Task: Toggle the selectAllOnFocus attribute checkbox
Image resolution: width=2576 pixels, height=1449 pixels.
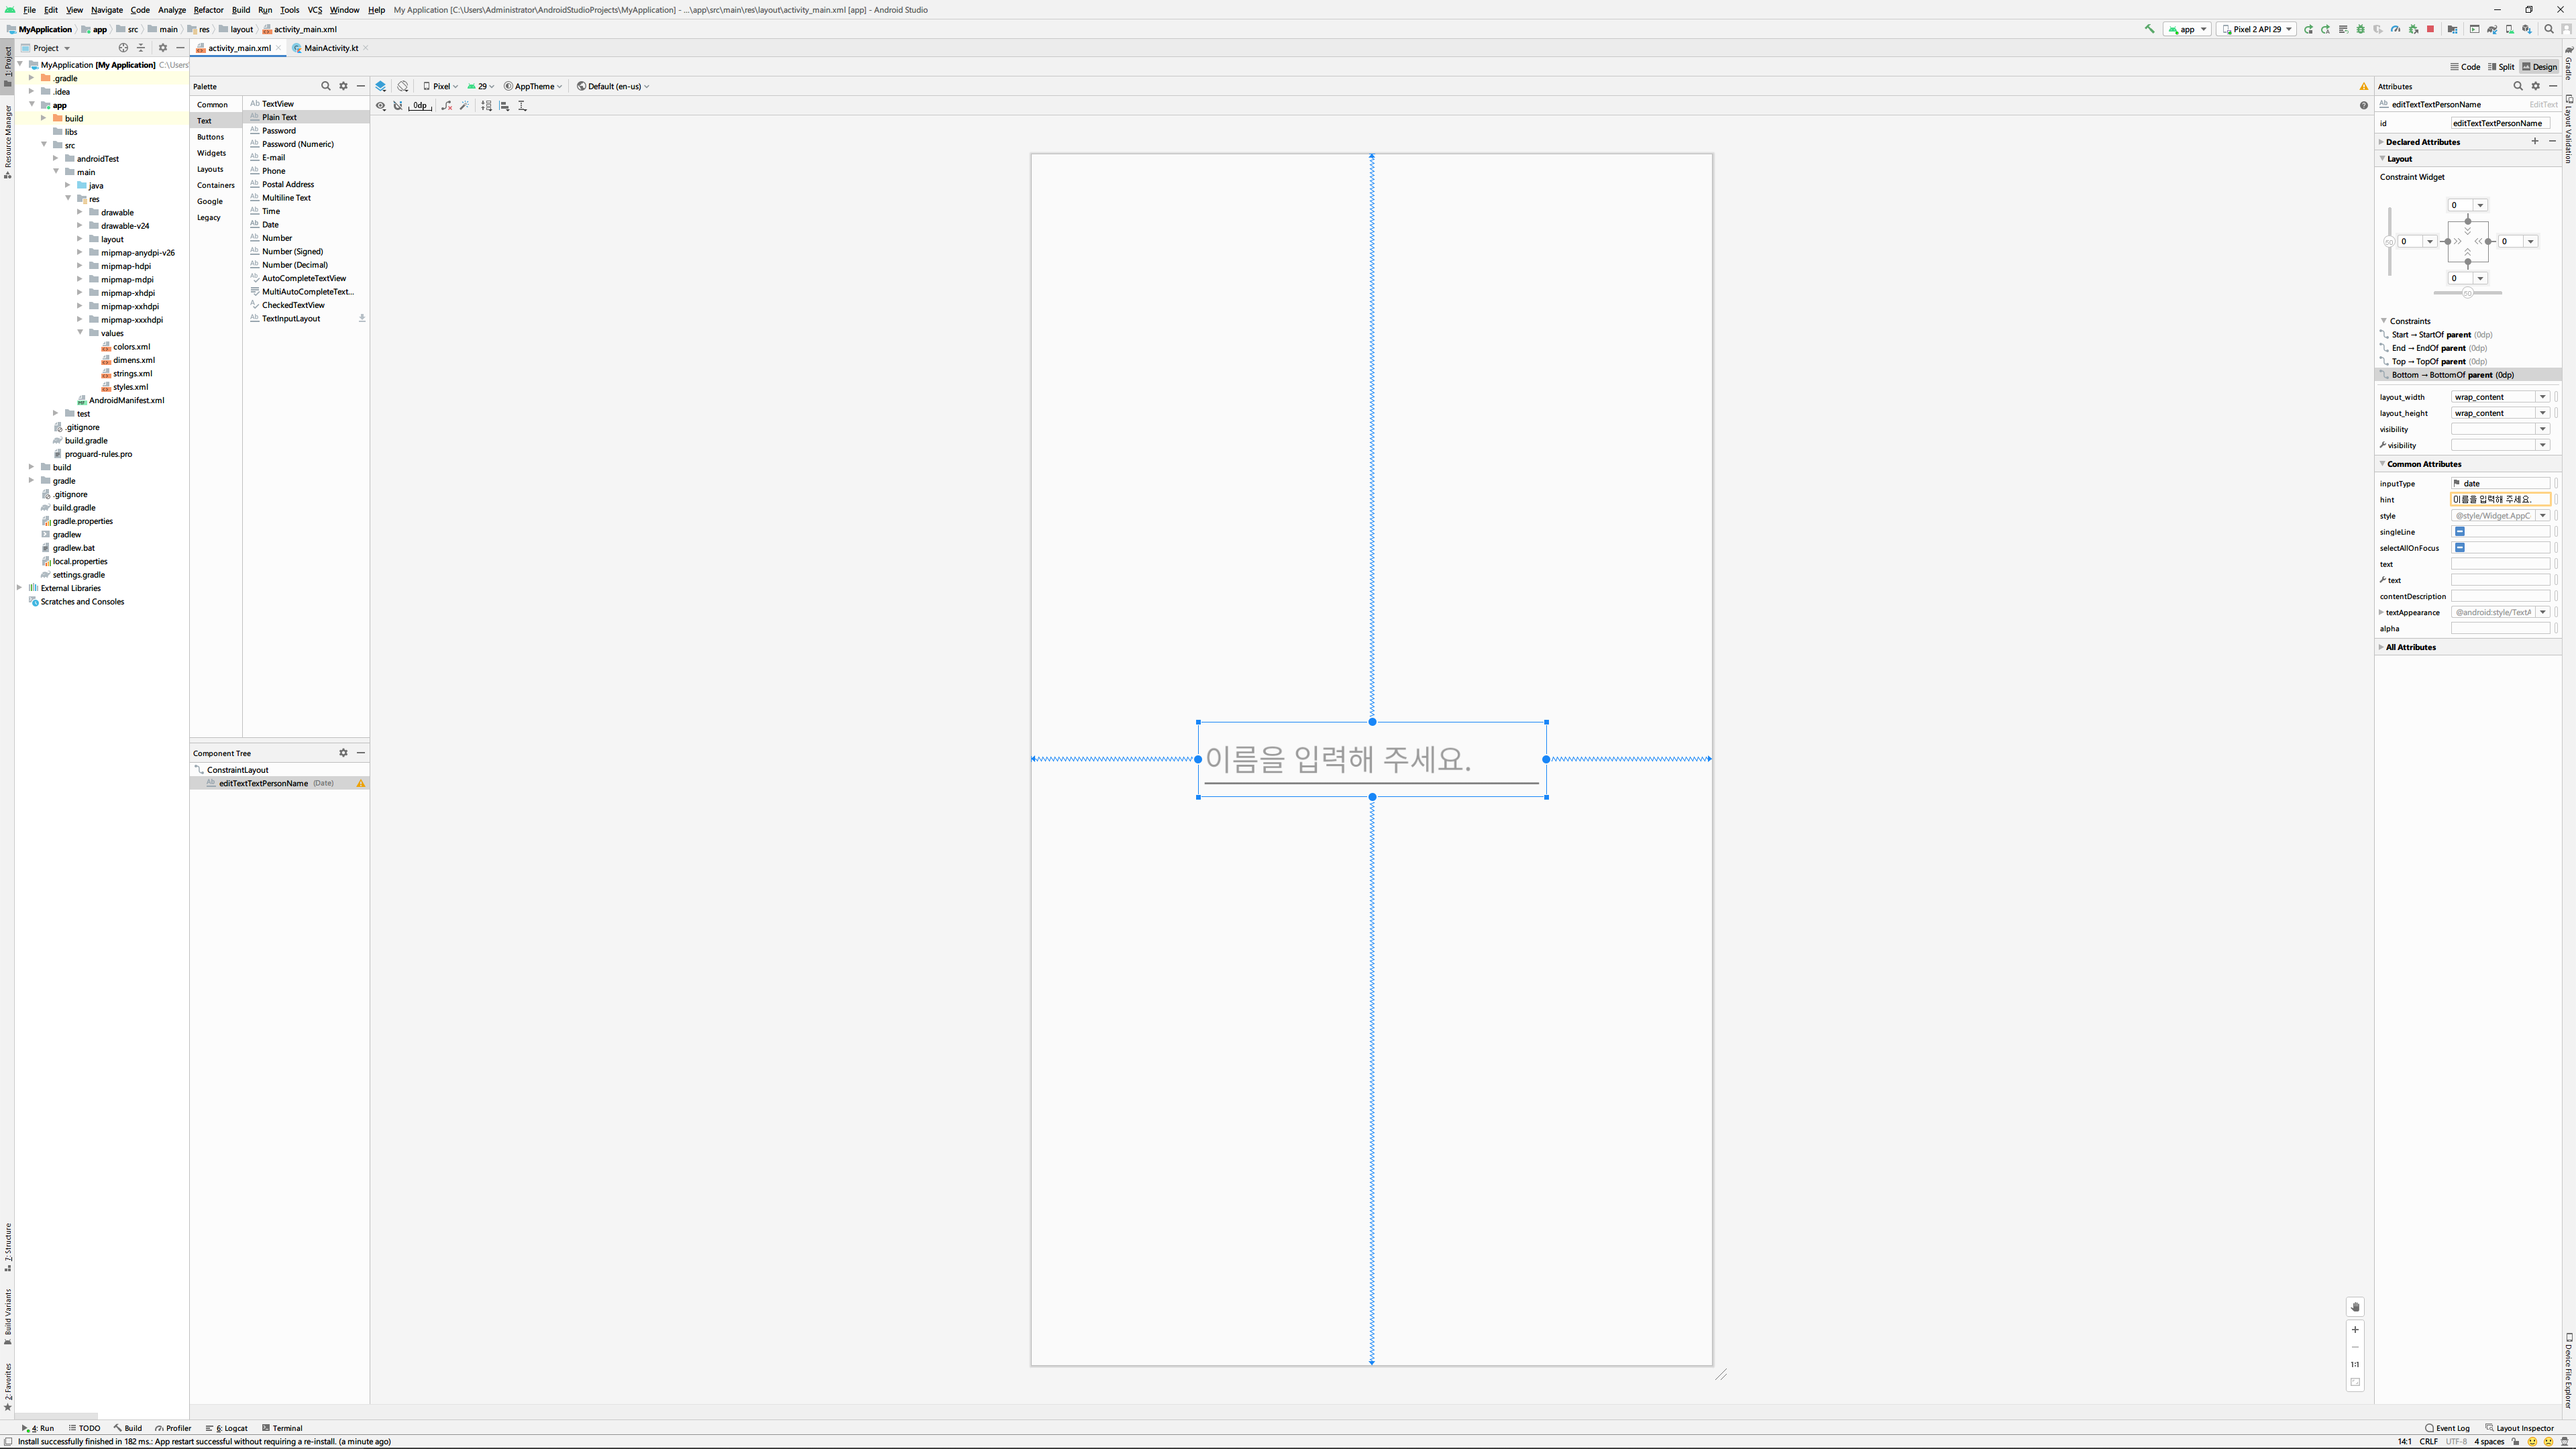Action: pyautogui.click(x=2459, y=548)
